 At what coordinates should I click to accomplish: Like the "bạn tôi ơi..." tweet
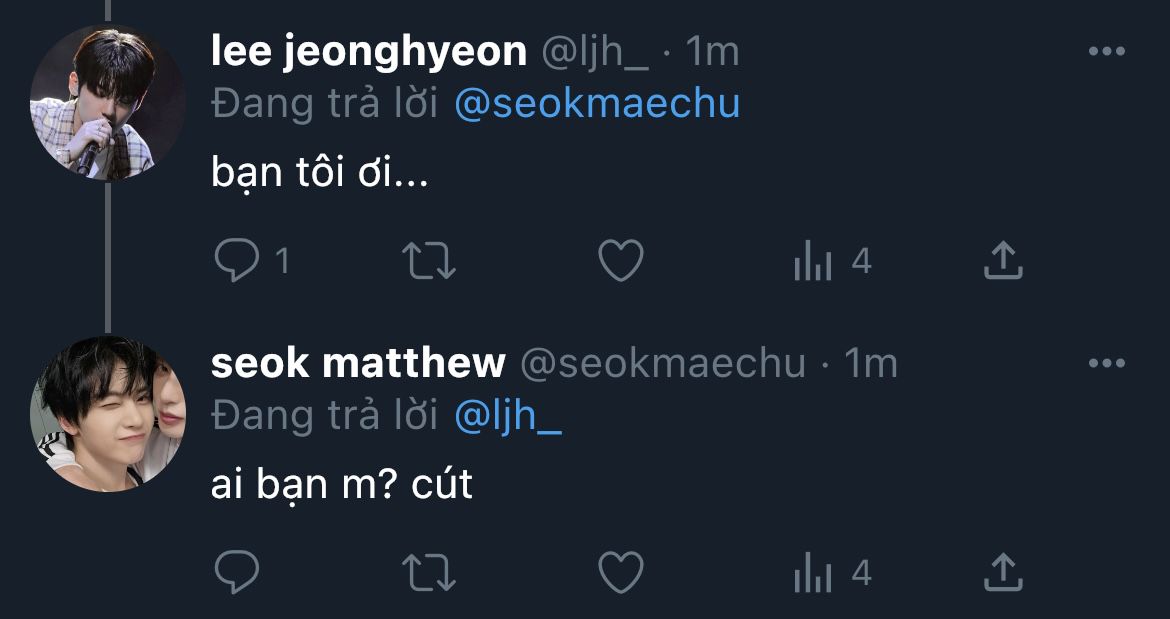(620, 262)
